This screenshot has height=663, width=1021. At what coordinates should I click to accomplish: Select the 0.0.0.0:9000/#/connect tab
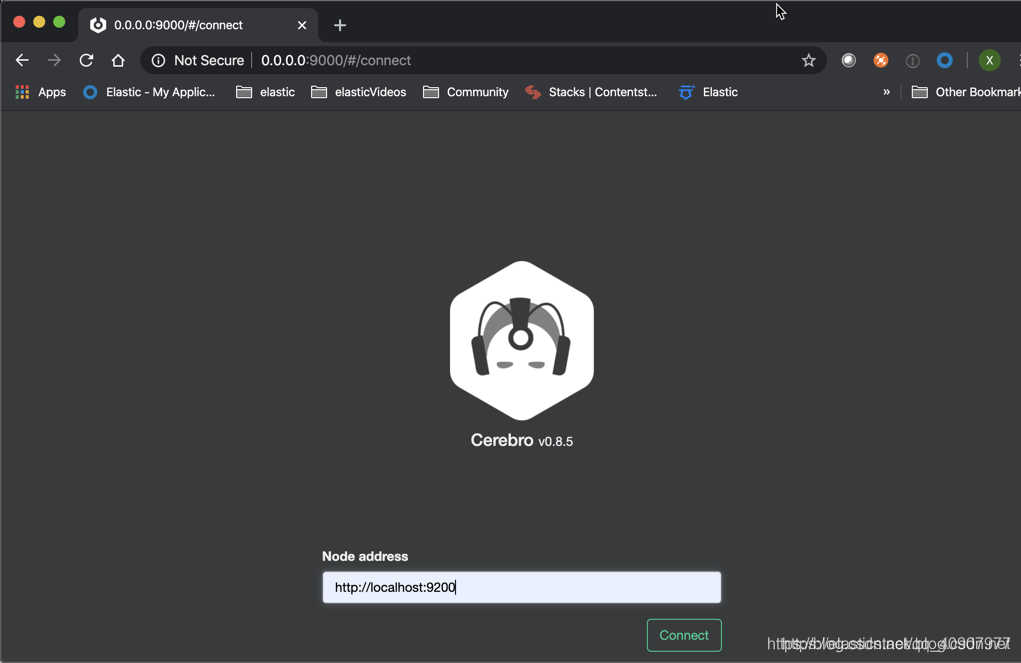click(198, 25)
